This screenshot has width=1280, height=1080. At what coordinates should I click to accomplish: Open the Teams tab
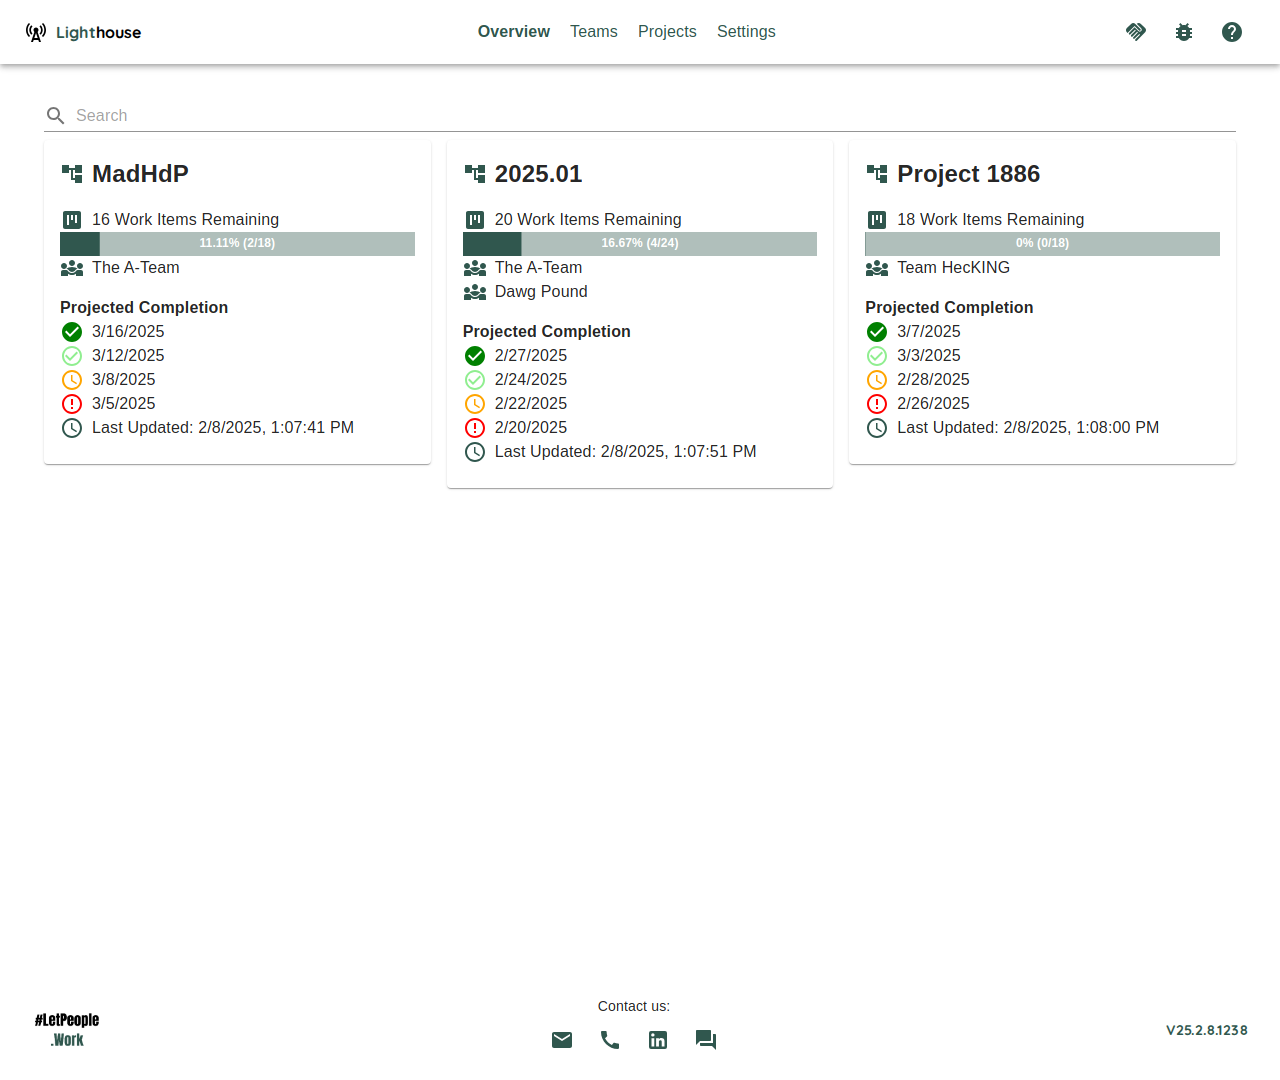tap(594, 32)
